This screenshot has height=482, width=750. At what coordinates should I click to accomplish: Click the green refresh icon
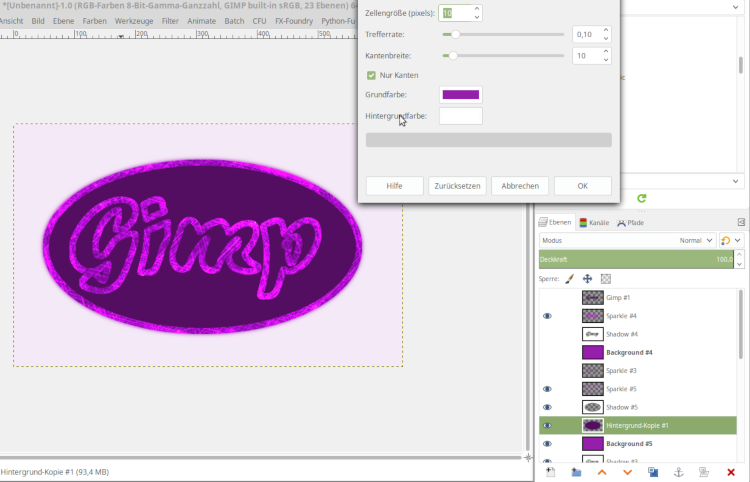[641, 199]
